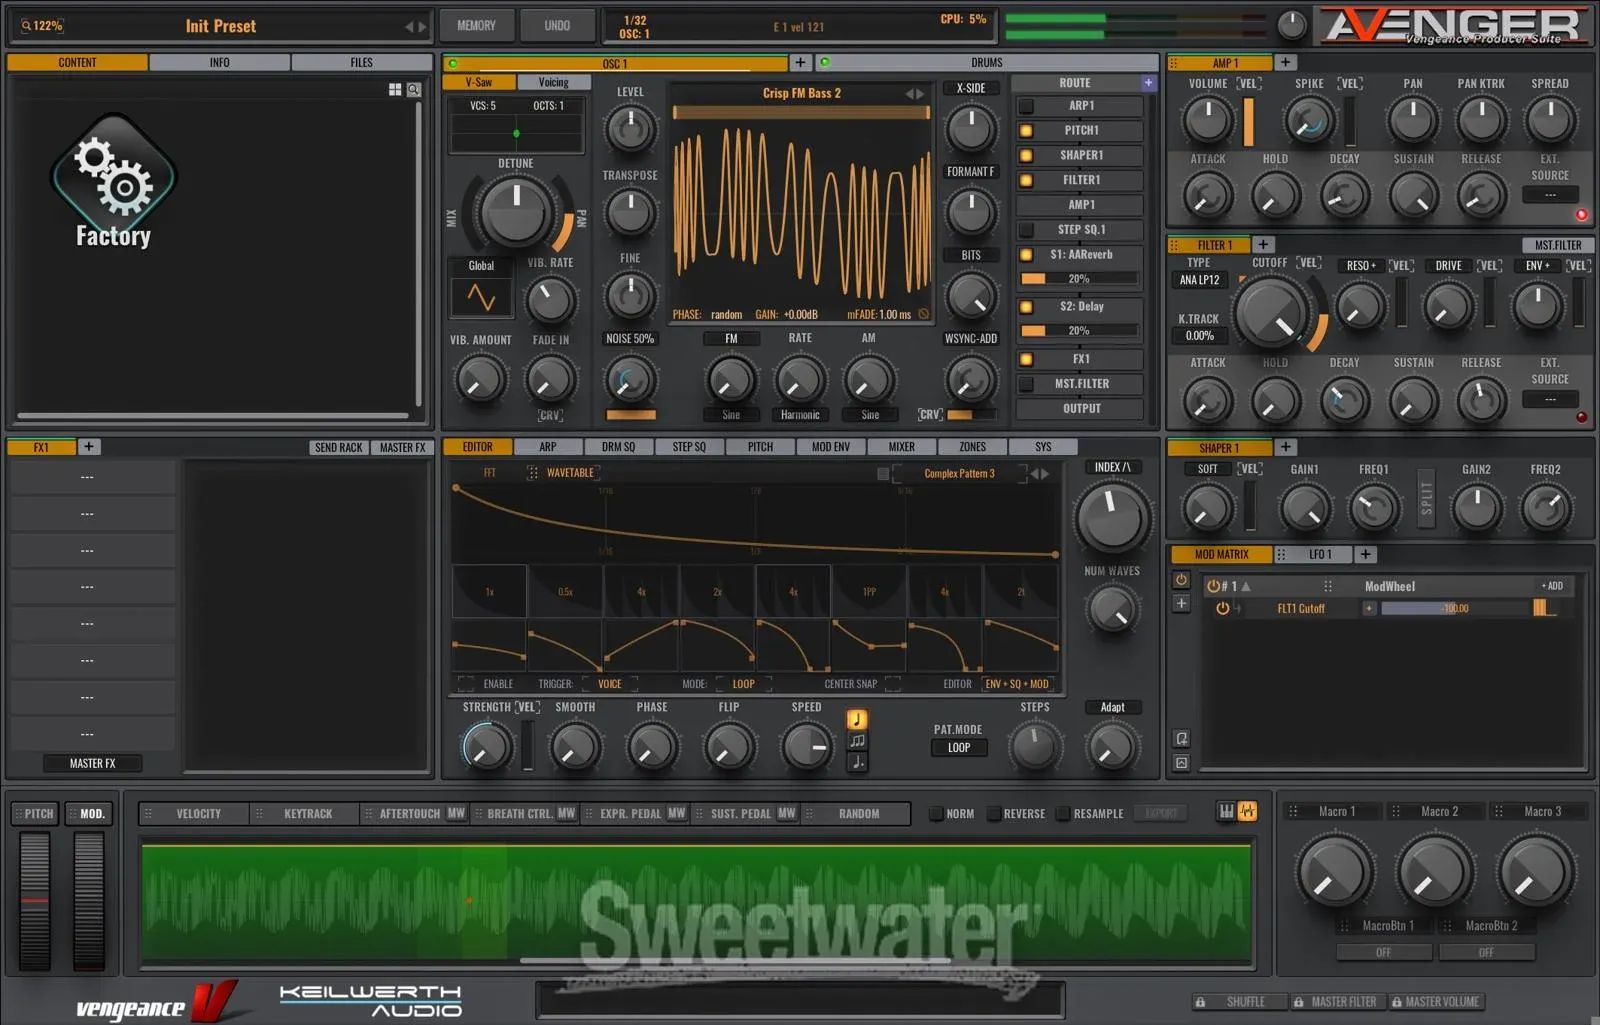Open the ANA LP12 filter type dropdown
This screenshot has width=1600, height=1025.
[x=1199, y=280]
